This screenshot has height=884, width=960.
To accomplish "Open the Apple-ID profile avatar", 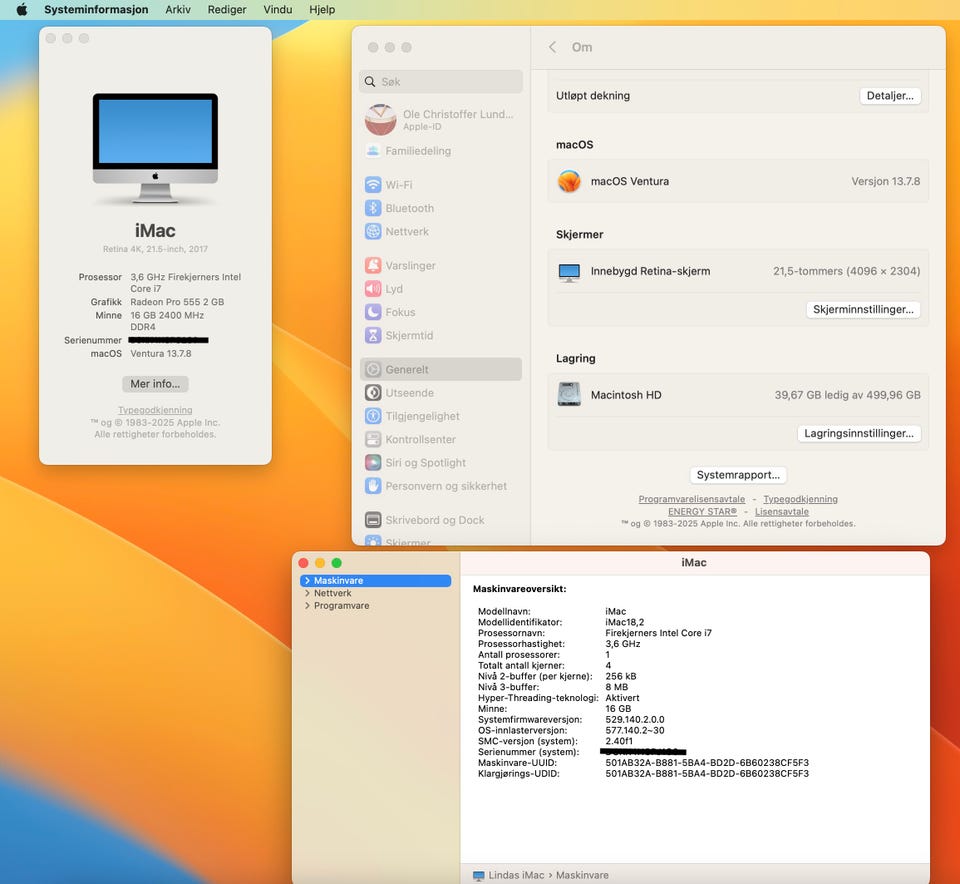I will click(x=380, y=119).
